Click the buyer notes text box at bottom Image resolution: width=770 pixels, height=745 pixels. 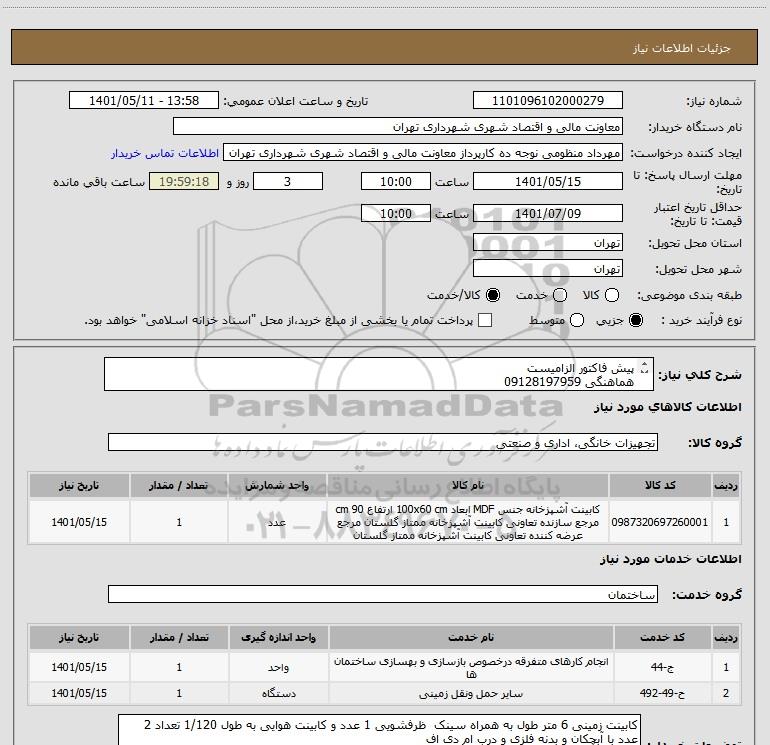380,730
